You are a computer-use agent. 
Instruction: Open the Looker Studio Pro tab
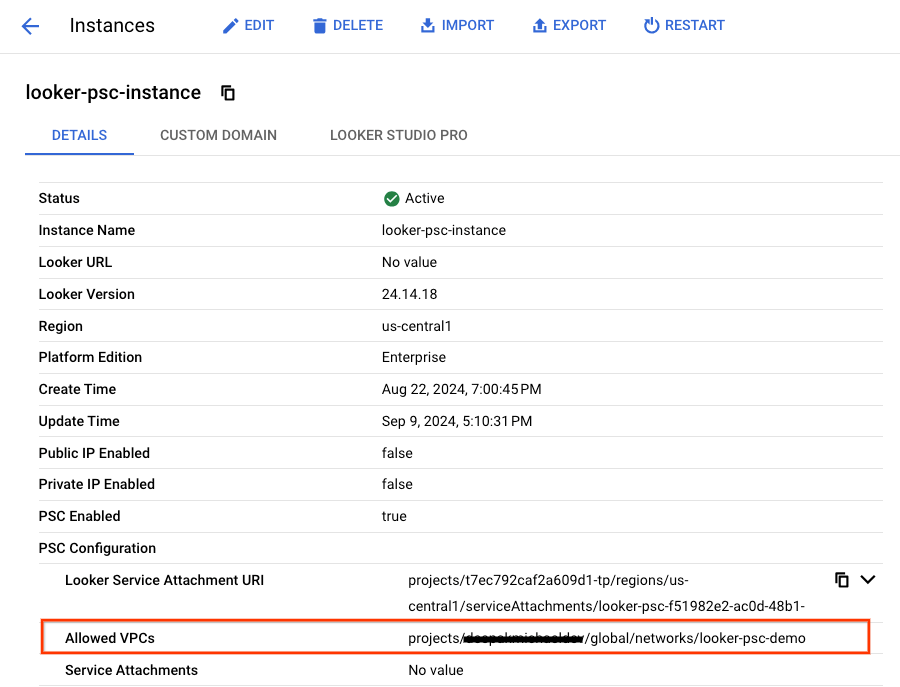coord(398,135)
